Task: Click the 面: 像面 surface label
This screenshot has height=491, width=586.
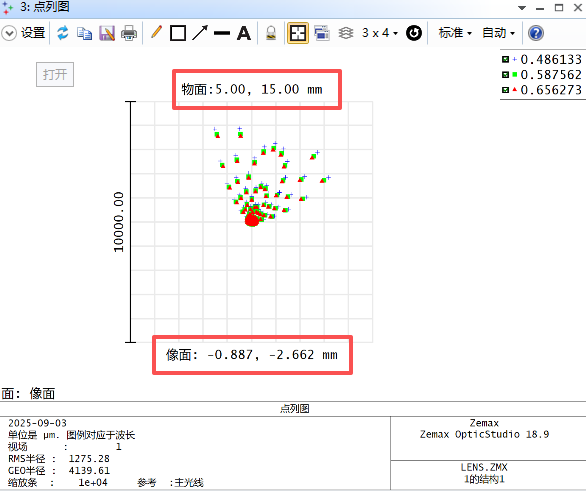Action: (x=28, y=393)
